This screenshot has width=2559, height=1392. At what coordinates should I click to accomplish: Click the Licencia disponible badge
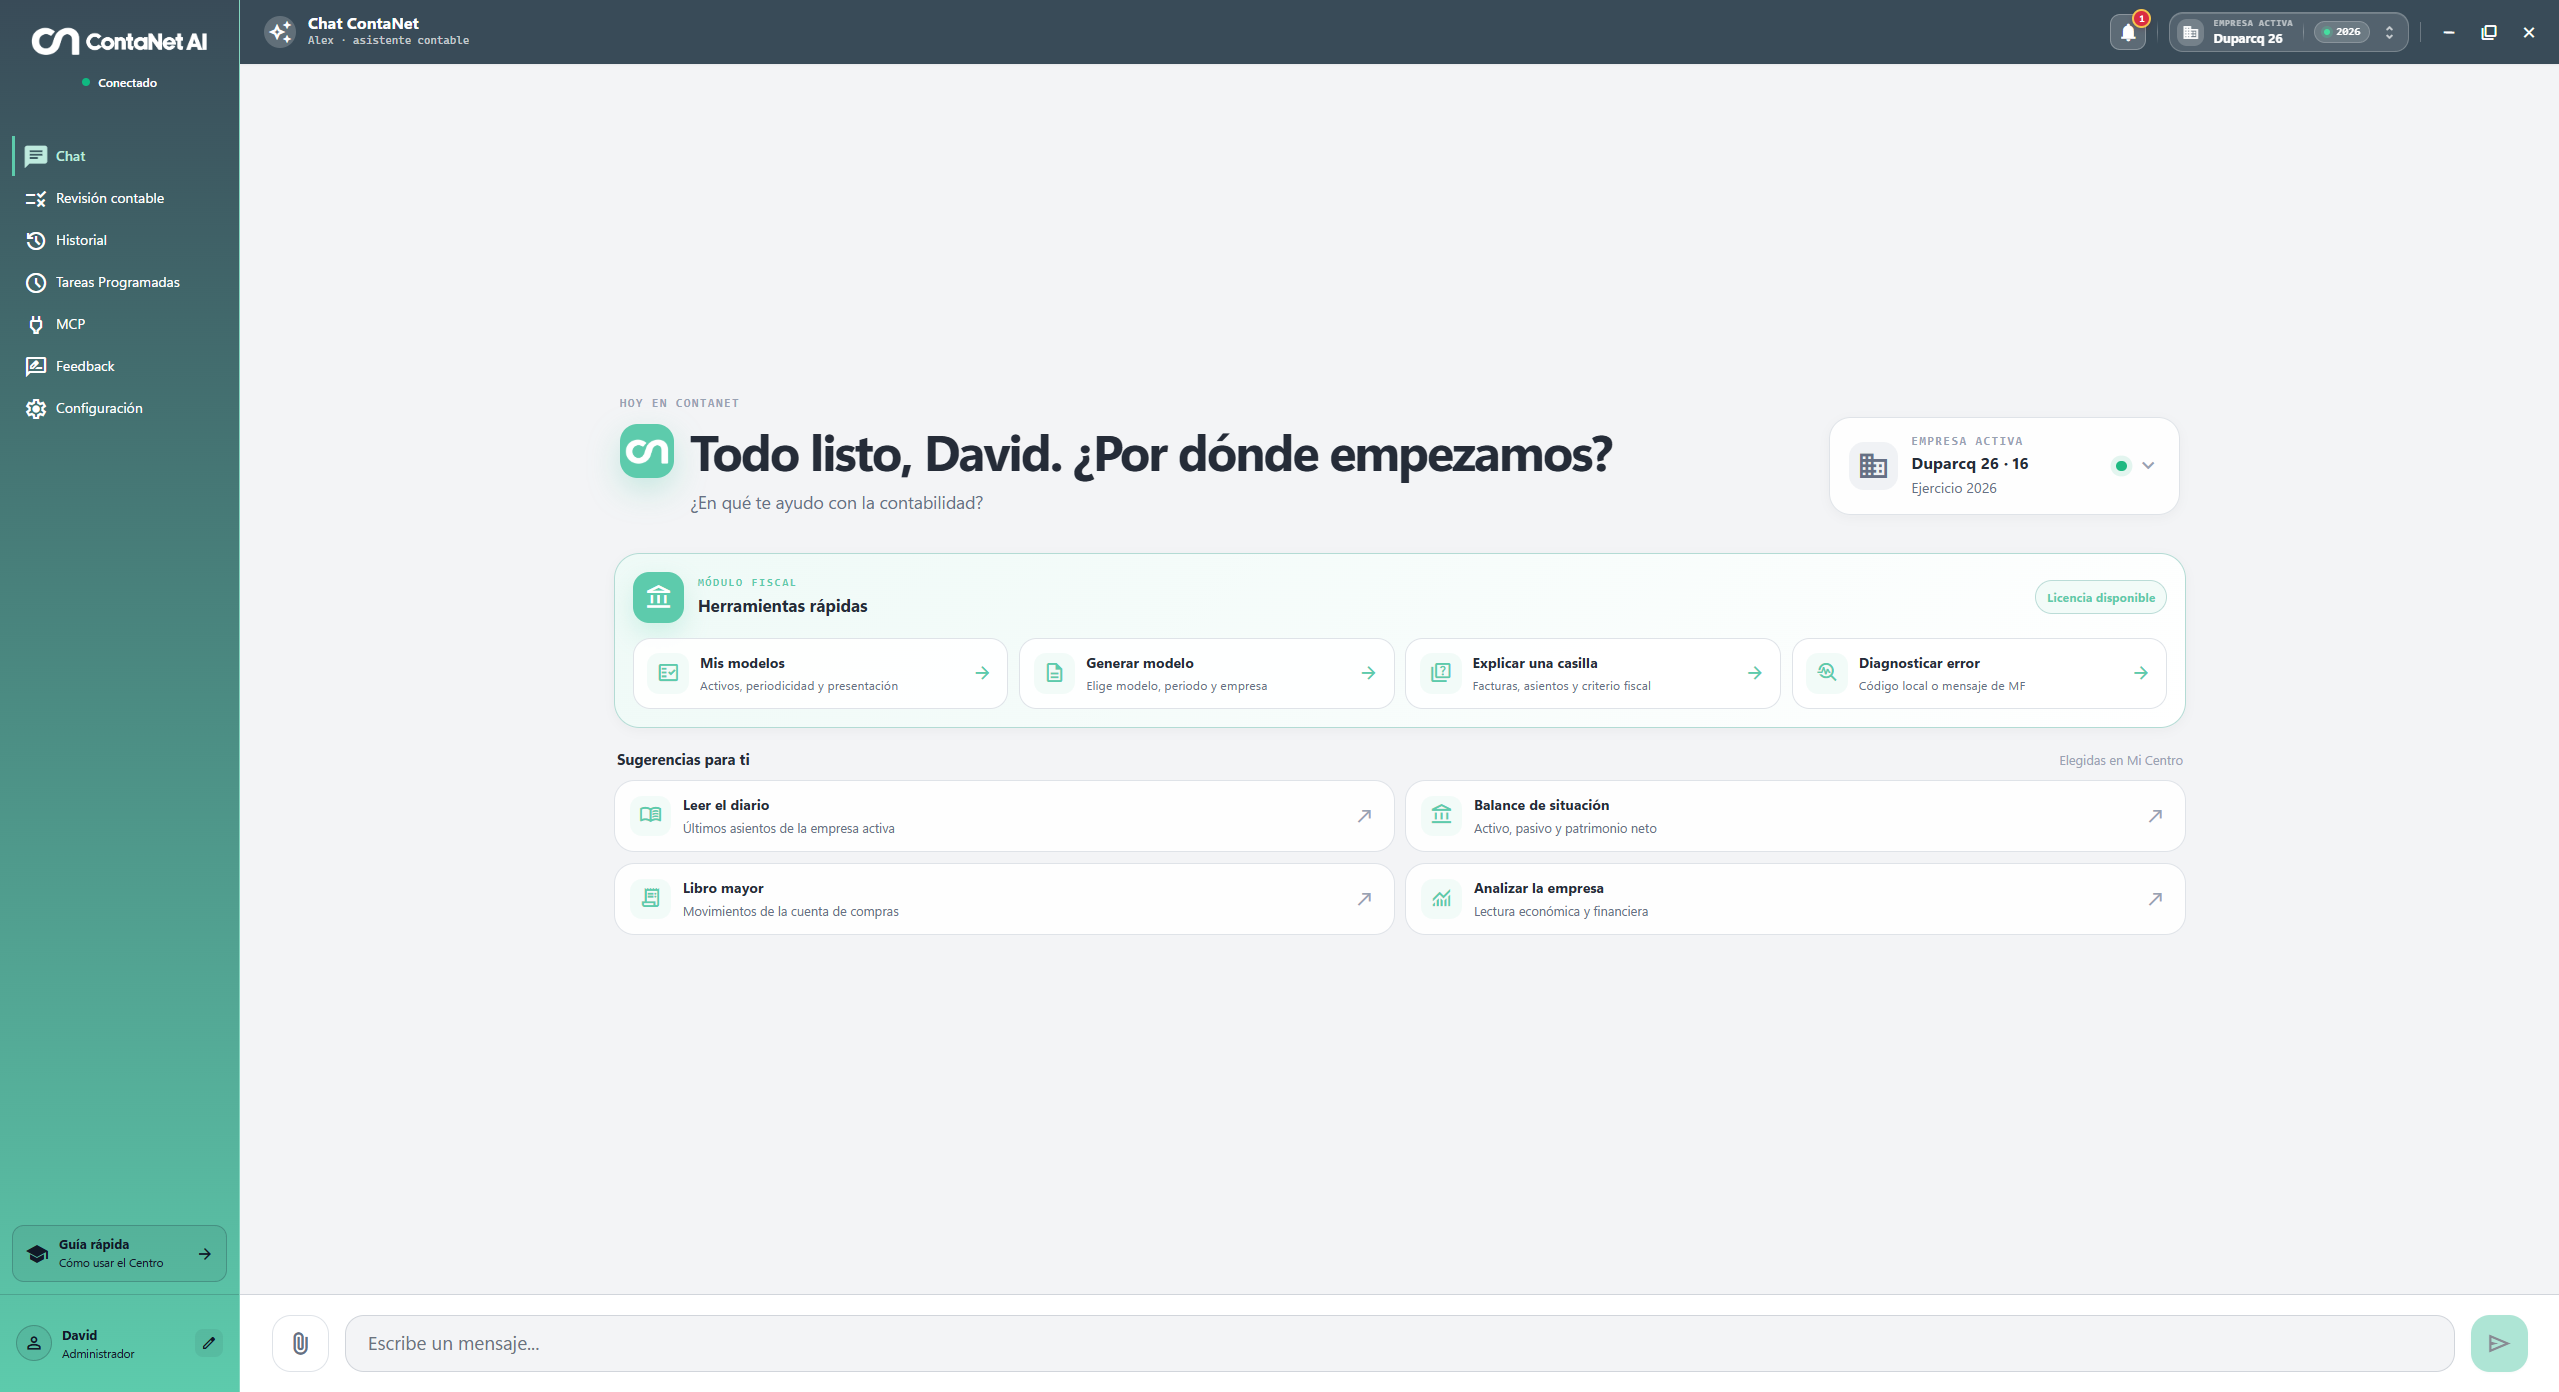coord(2100,597)
